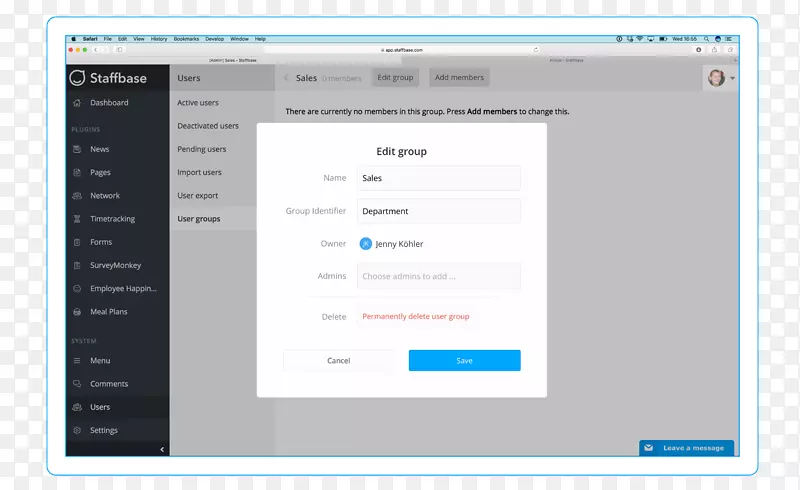
Task: Click the Name field containing Sales
Action: [439, 178]
